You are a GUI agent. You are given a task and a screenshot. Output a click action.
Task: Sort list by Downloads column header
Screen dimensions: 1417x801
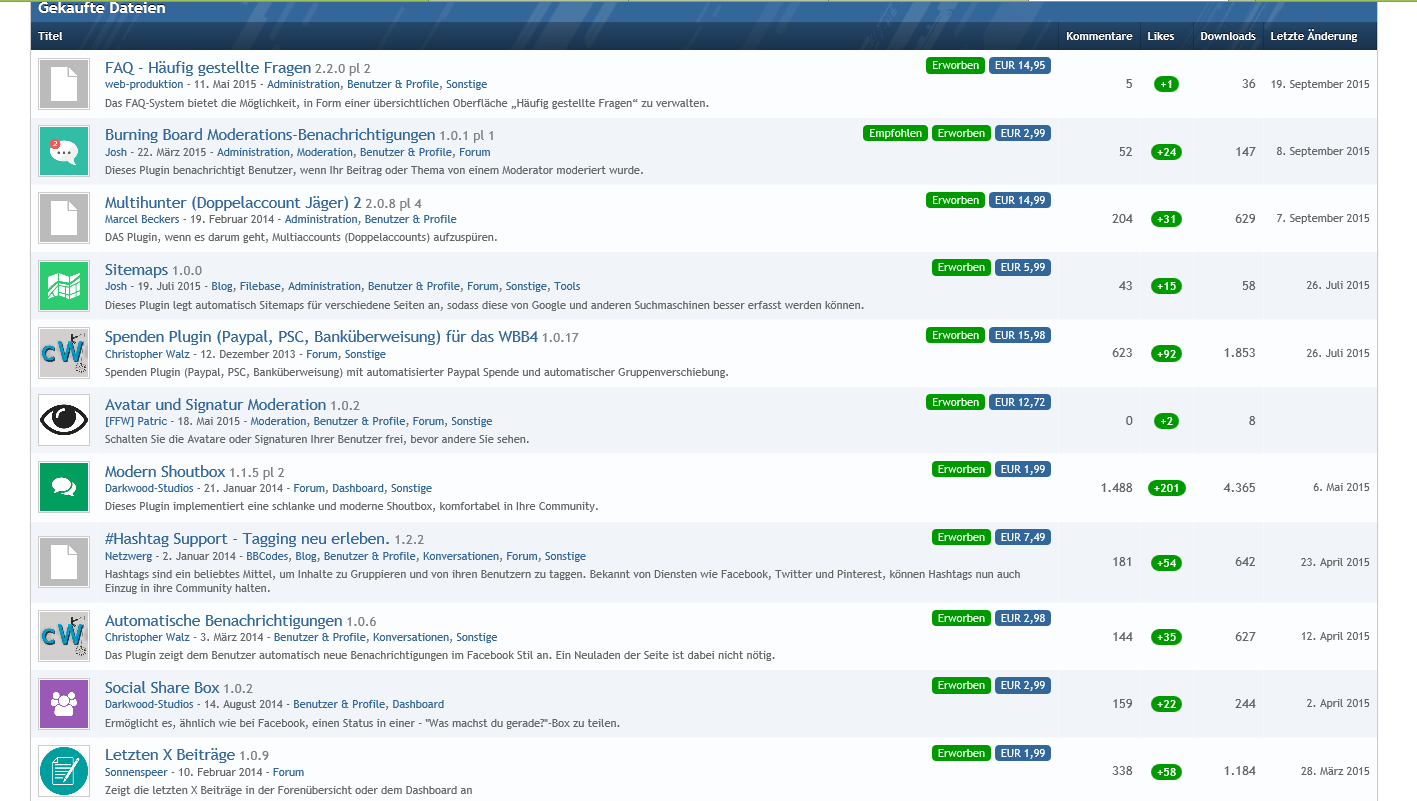(x=1227, y=36)
